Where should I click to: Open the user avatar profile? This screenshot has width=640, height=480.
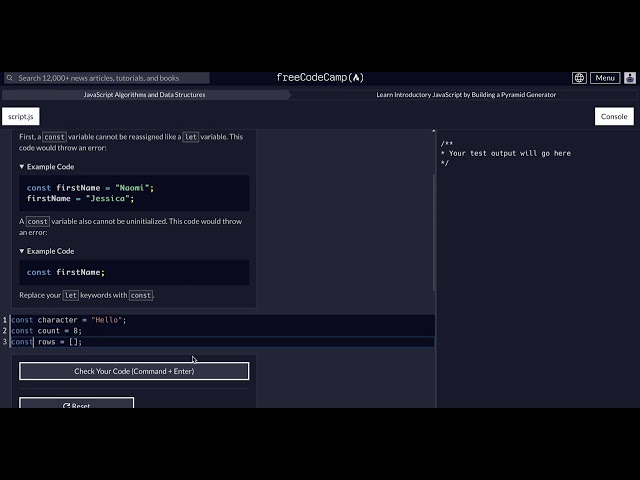pos(630,78)
